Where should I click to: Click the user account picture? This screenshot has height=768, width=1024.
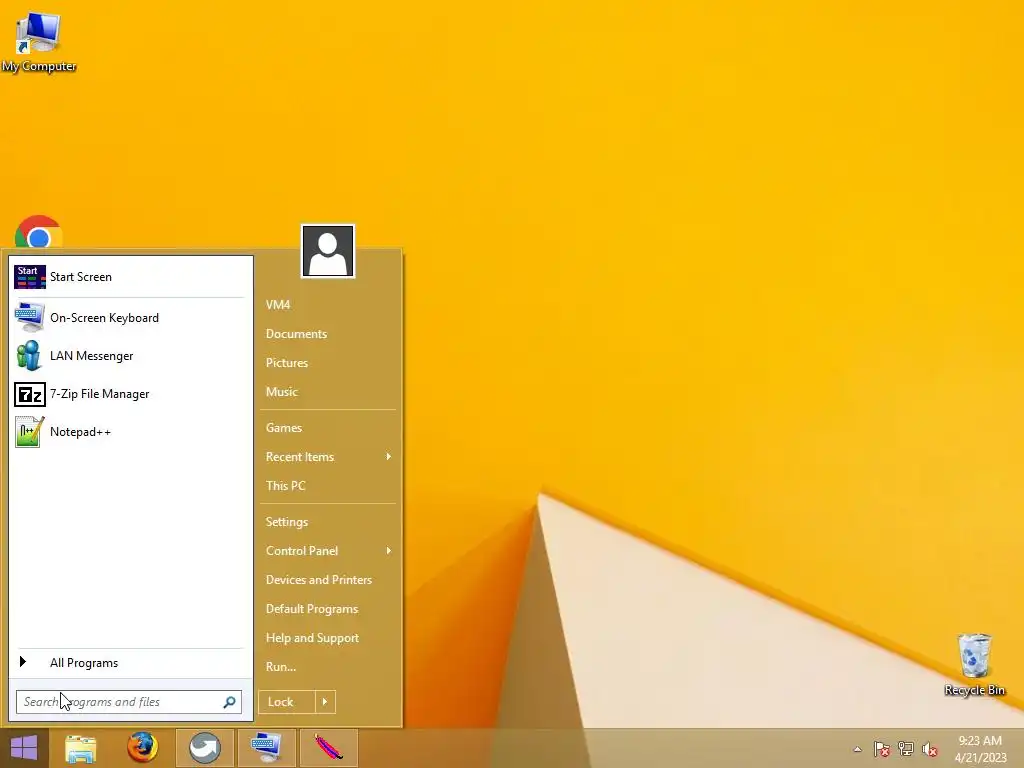(x=328, y=251)
